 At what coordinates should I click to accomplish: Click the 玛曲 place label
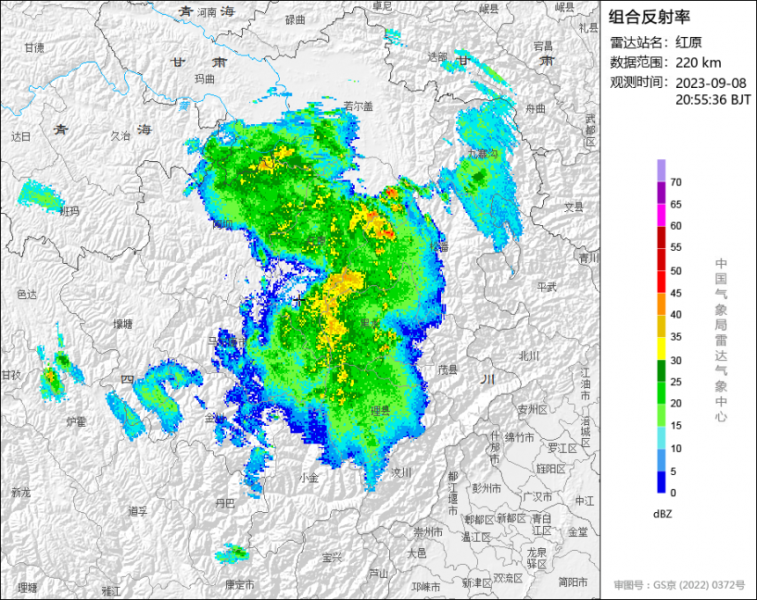point(204,77)
